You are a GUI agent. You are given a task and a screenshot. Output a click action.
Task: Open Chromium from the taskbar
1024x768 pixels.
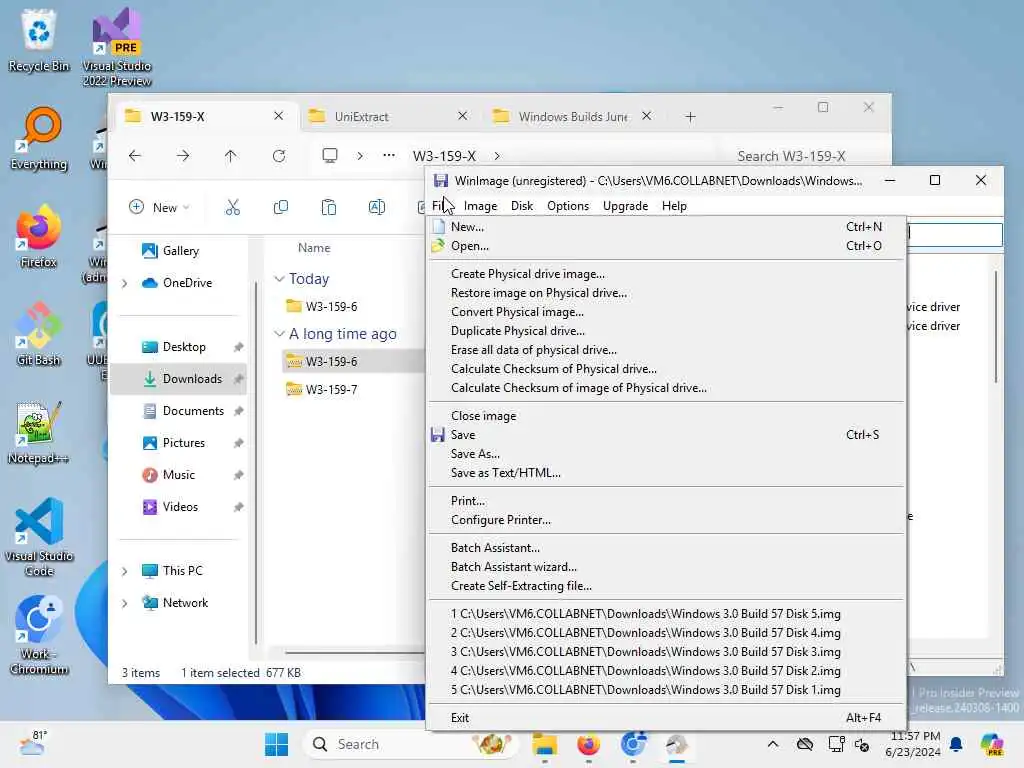(x=633, y=744)
